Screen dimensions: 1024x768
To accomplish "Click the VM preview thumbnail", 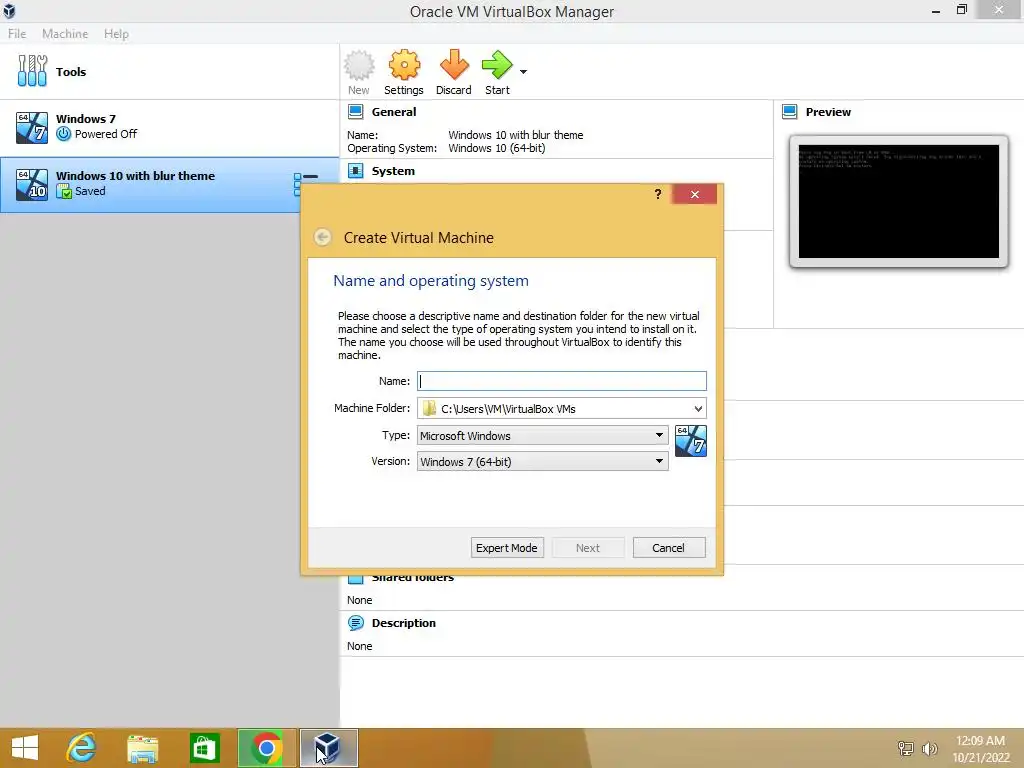I will click(x=899, y=201).
